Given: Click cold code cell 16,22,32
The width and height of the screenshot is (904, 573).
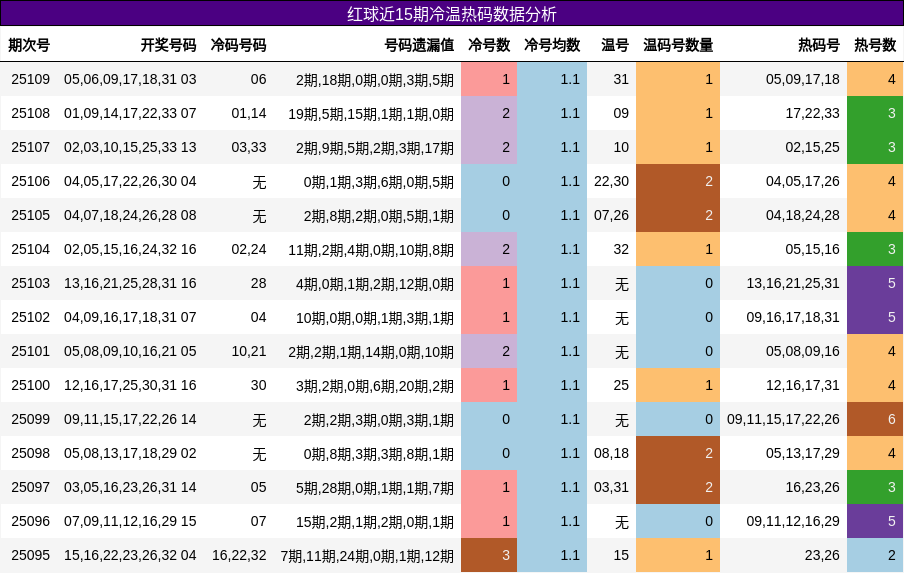Looking at the screenshot, I should coord(239,555).
